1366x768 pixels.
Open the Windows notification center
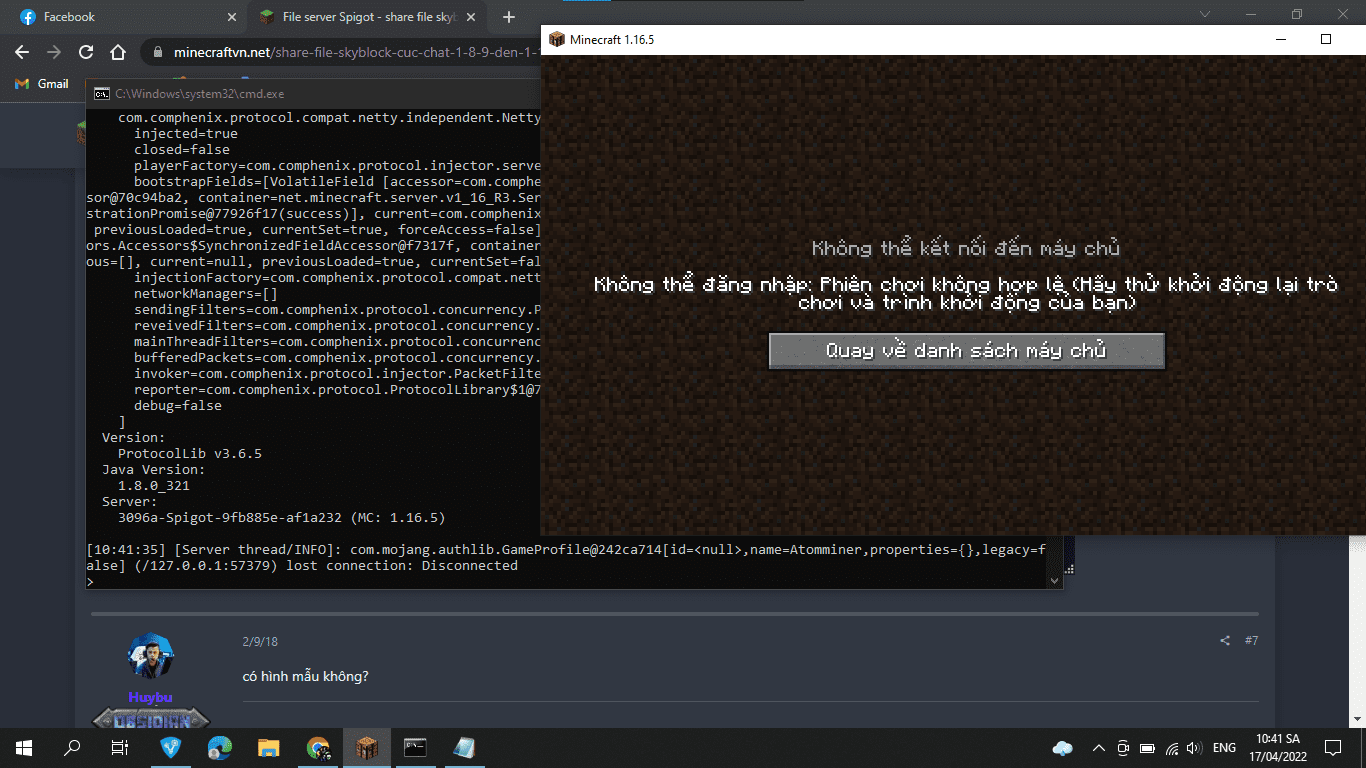[x=1333, y=748]
